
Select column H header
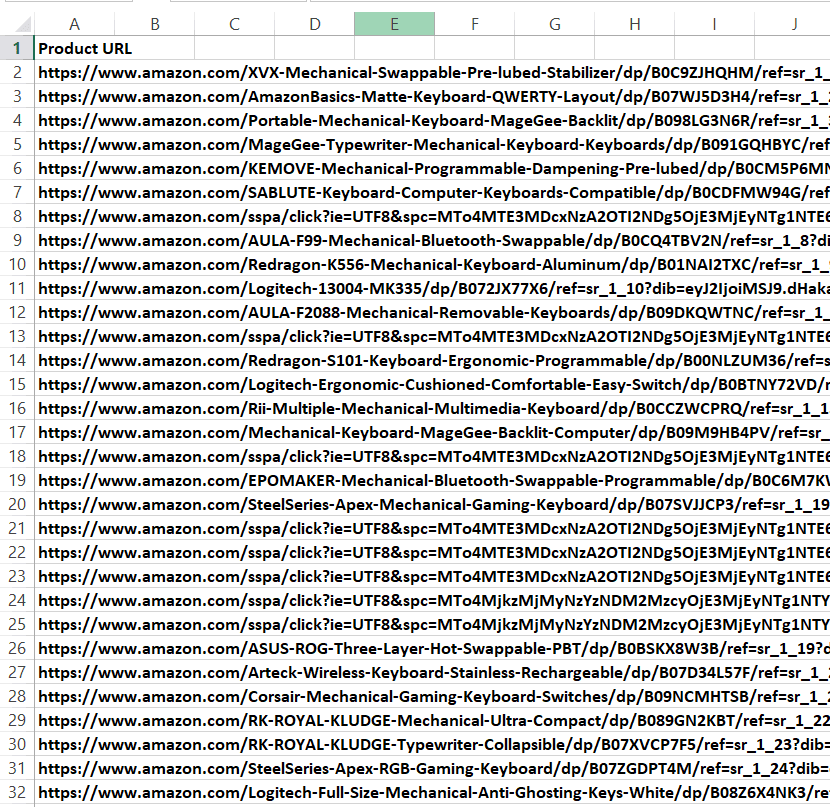(x=635, y=24)
